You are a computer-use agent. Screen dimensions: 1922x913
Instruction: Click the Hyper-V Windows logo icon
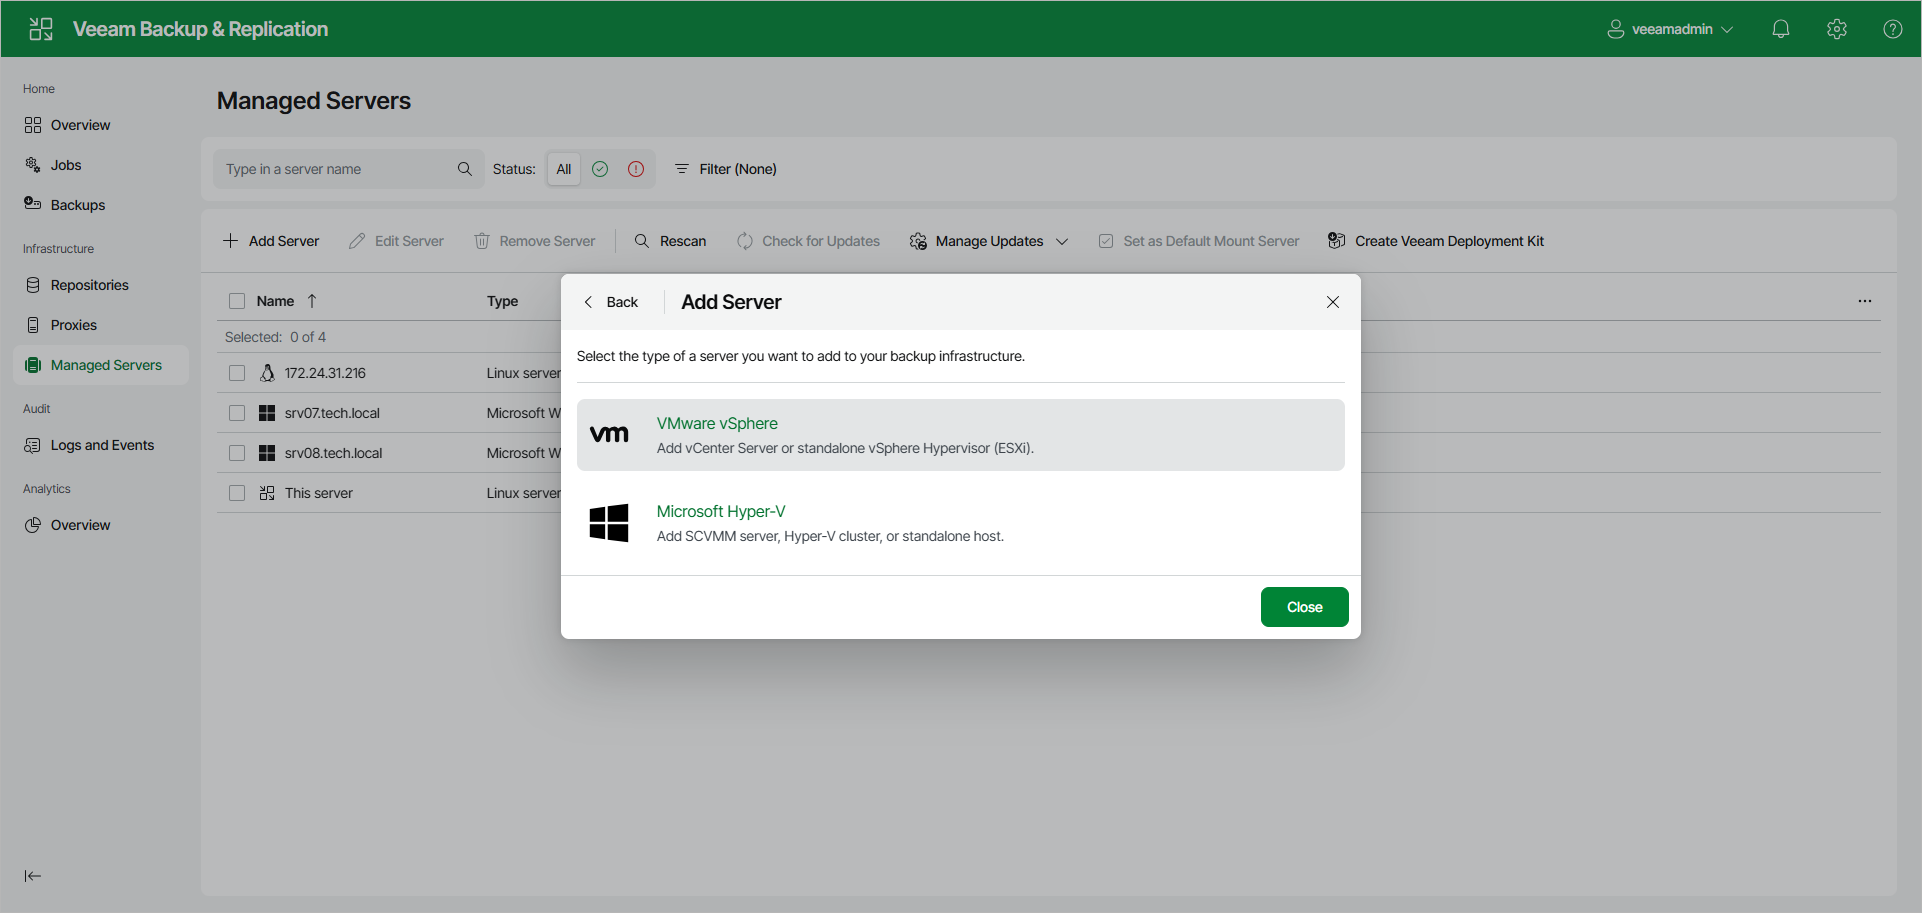[609, 523]
